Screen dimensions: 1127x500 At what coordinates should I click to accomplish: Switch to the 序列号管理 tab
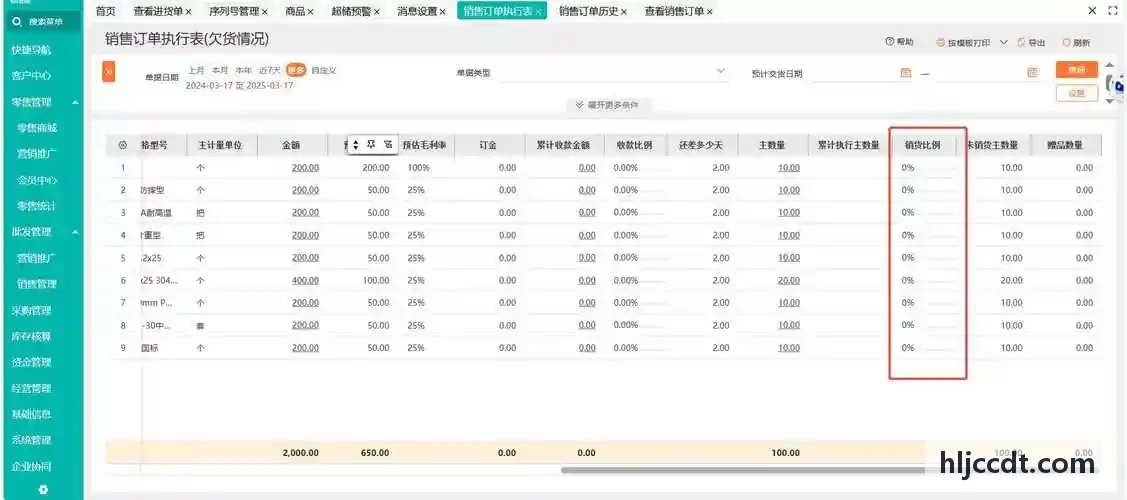(x=234, y=11)
